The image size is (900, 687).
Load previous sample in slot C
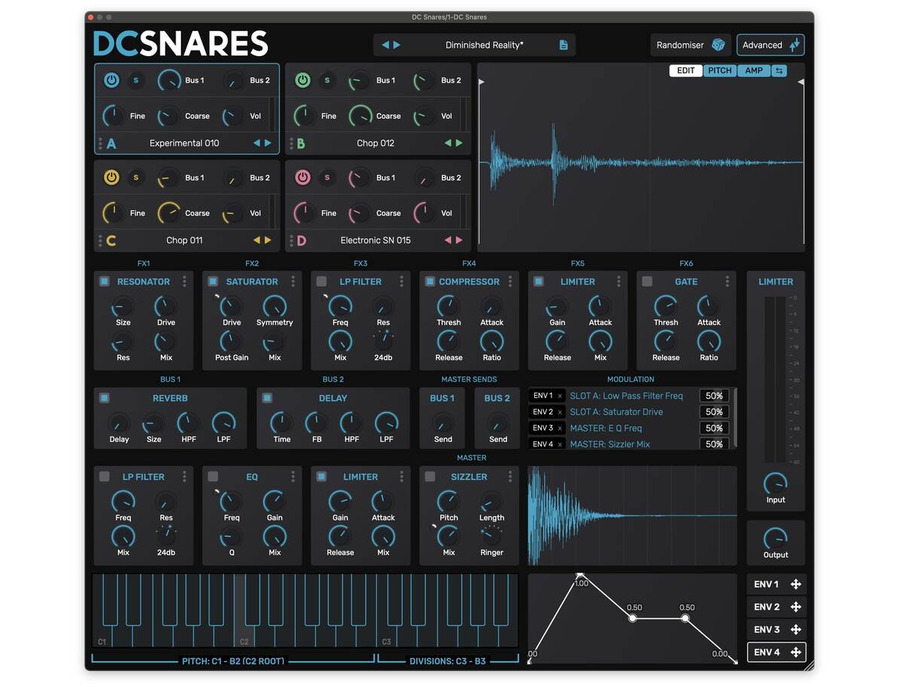(257, 240)
